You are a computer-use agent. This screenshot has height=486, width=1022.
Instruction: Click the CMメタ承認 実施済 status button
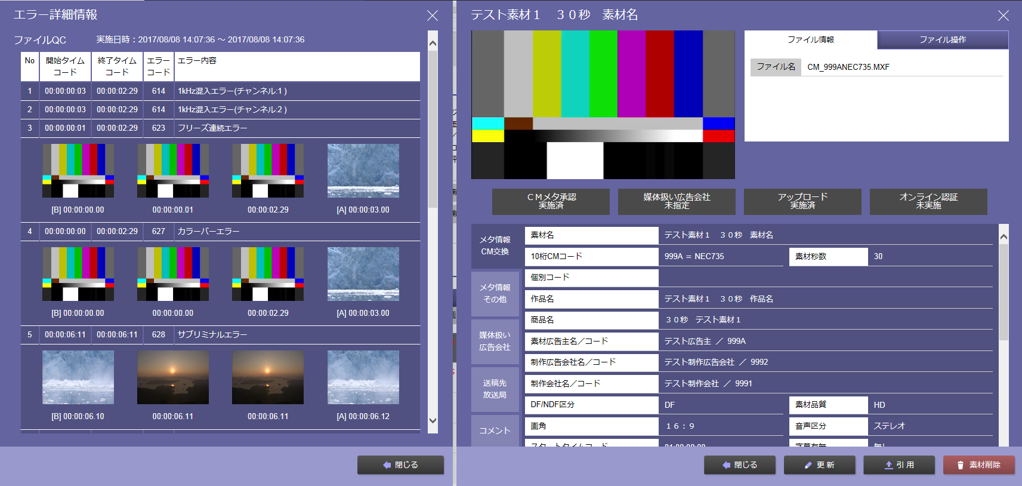click(x=551, y=201)
